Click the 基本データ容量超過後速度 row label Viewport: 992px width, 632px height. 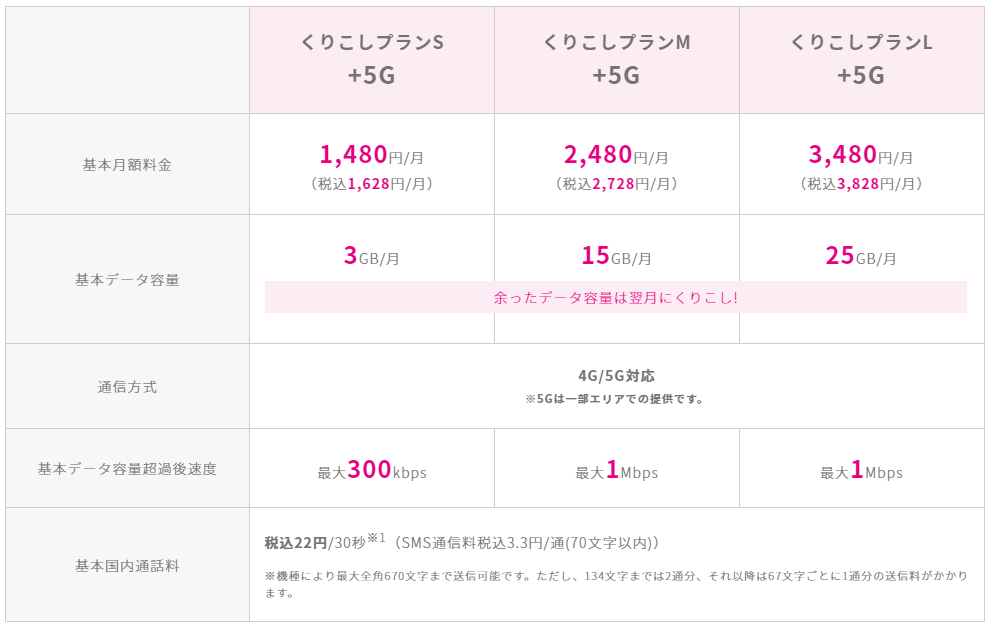coord(127,469)
